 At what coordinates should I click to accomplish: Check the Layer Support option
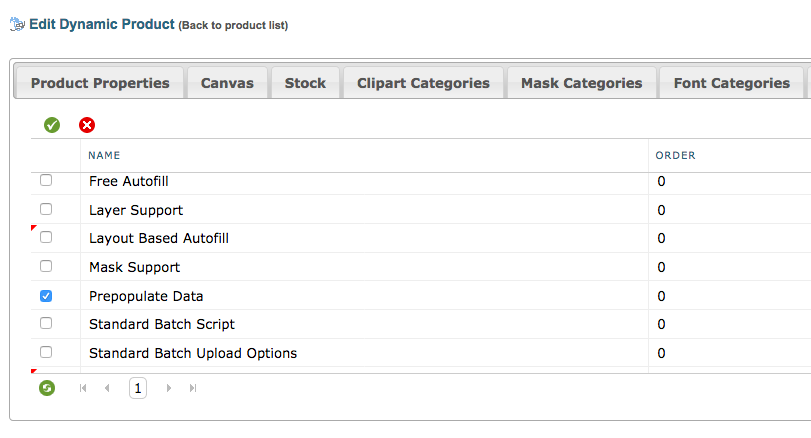point(46,210)
